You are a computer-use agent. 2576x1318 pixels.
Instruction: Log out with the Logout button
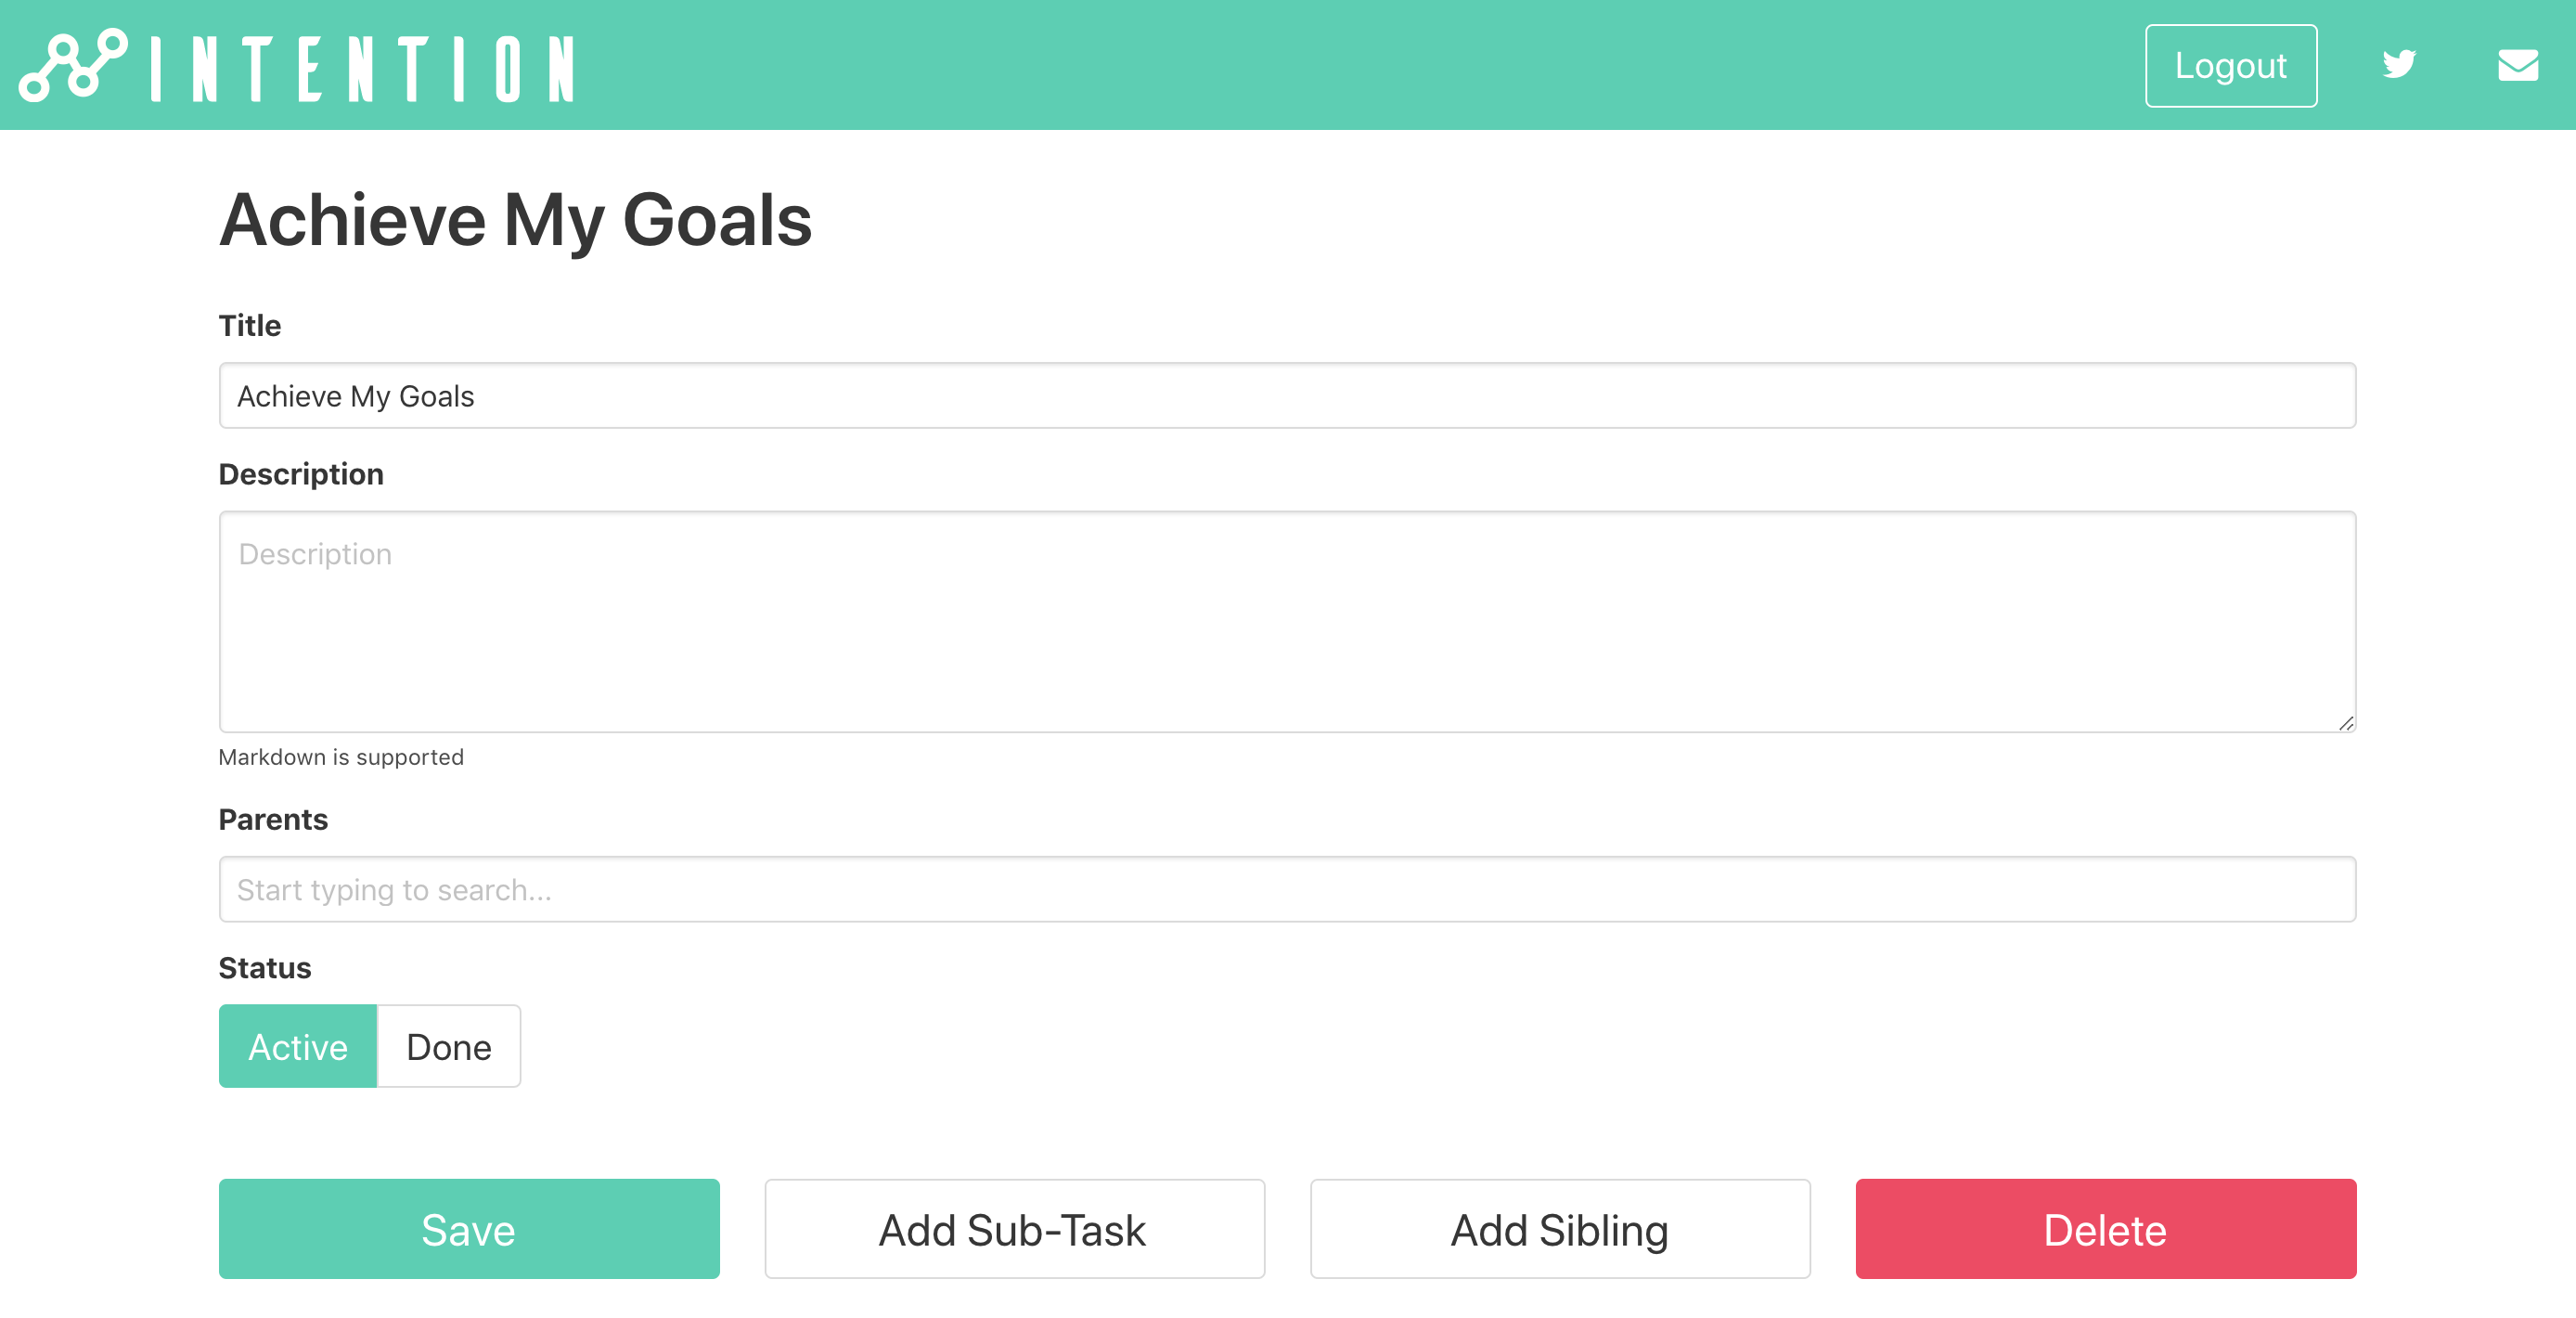pos(2230,65)
